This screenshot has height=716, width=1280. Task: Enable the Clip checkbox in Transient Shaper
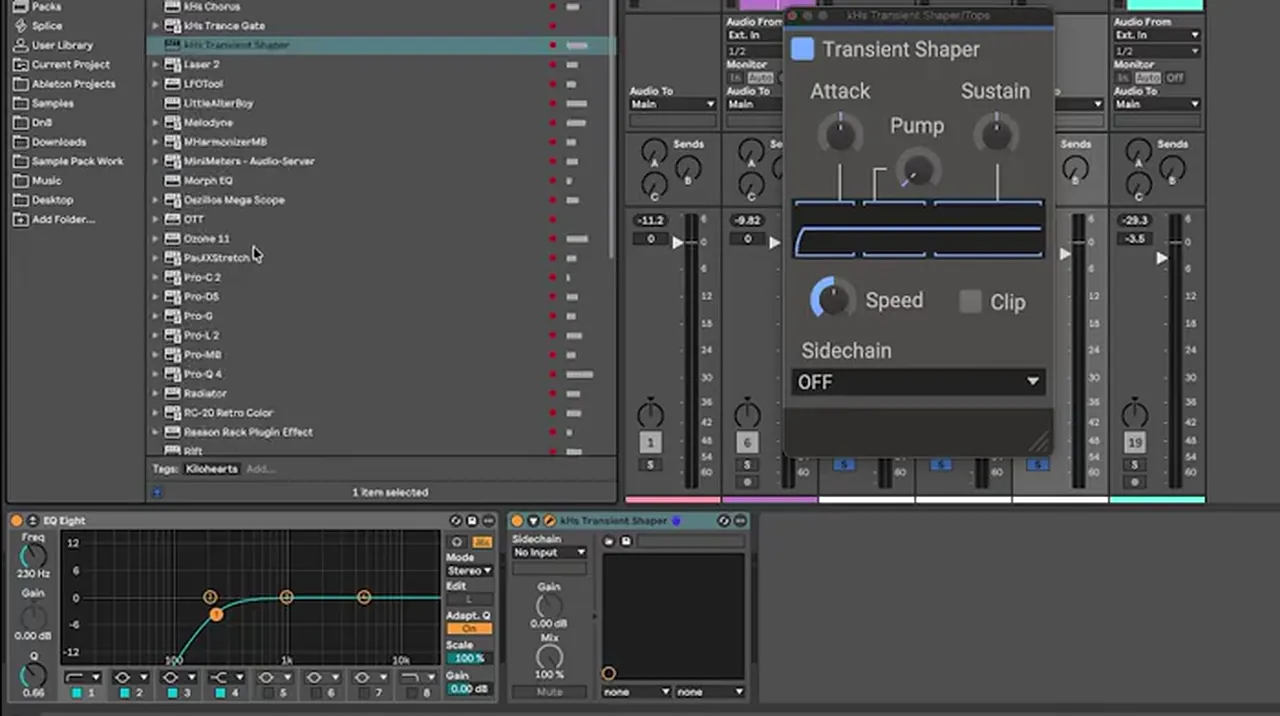[970, 301]
